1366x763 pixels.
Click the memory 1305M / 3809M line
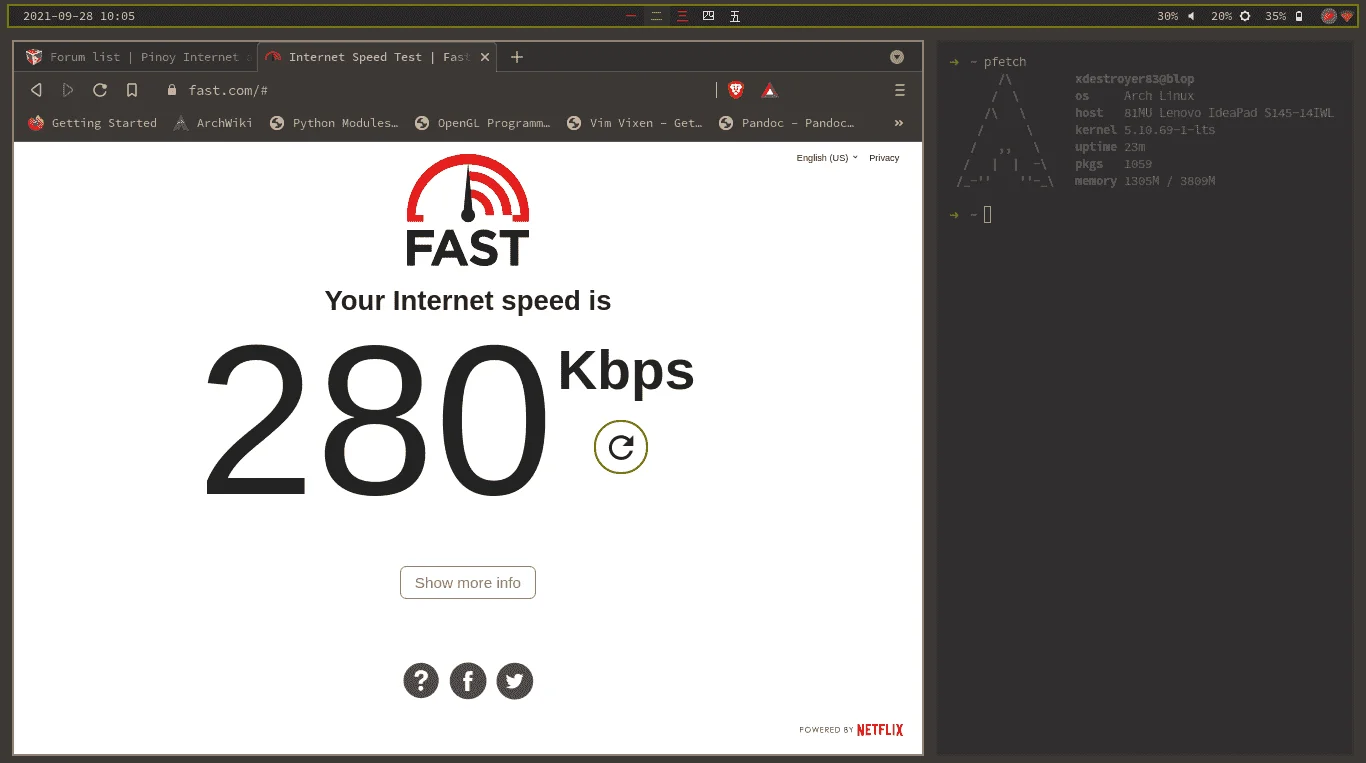(1145, 181)
